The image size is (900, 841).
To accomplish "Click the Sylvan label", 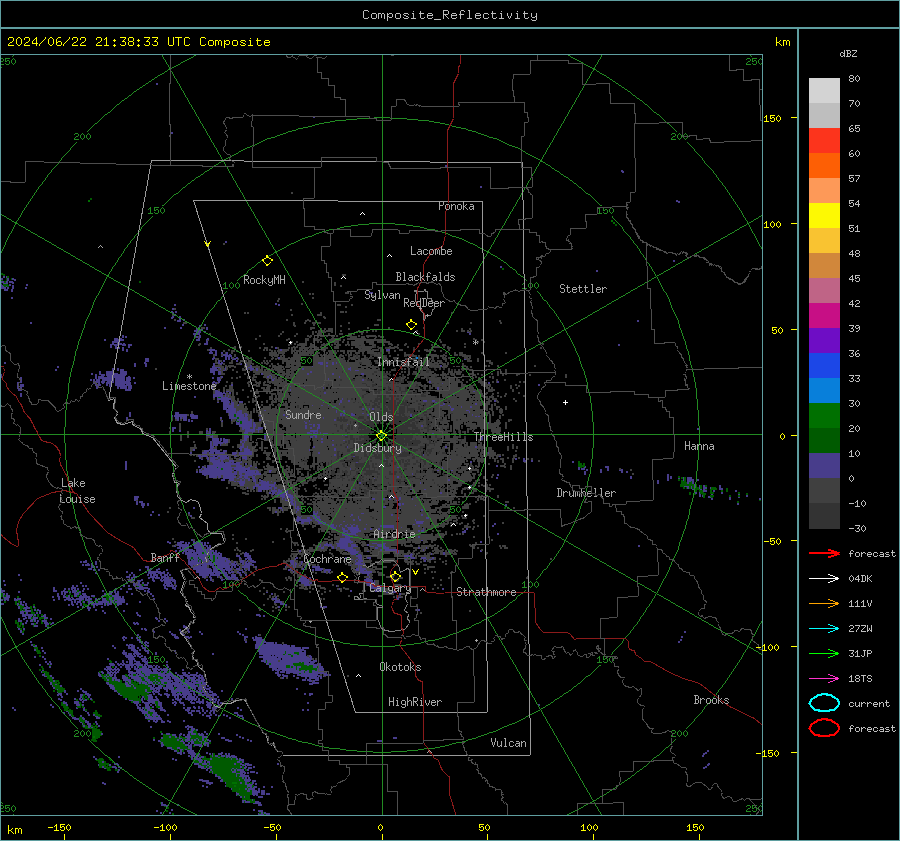I will (x=382, y=295).
